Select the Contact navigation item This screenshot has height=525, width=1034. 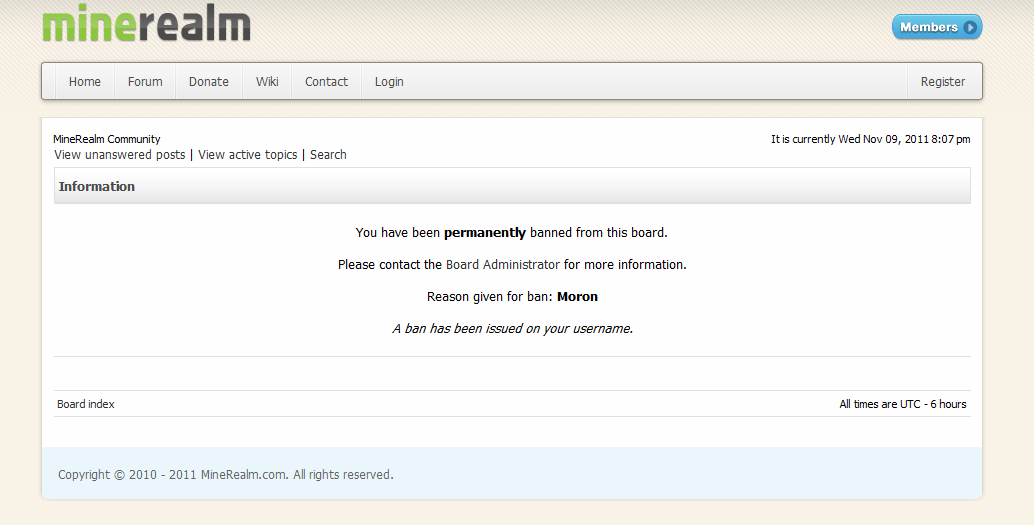[x=326, y=82]
